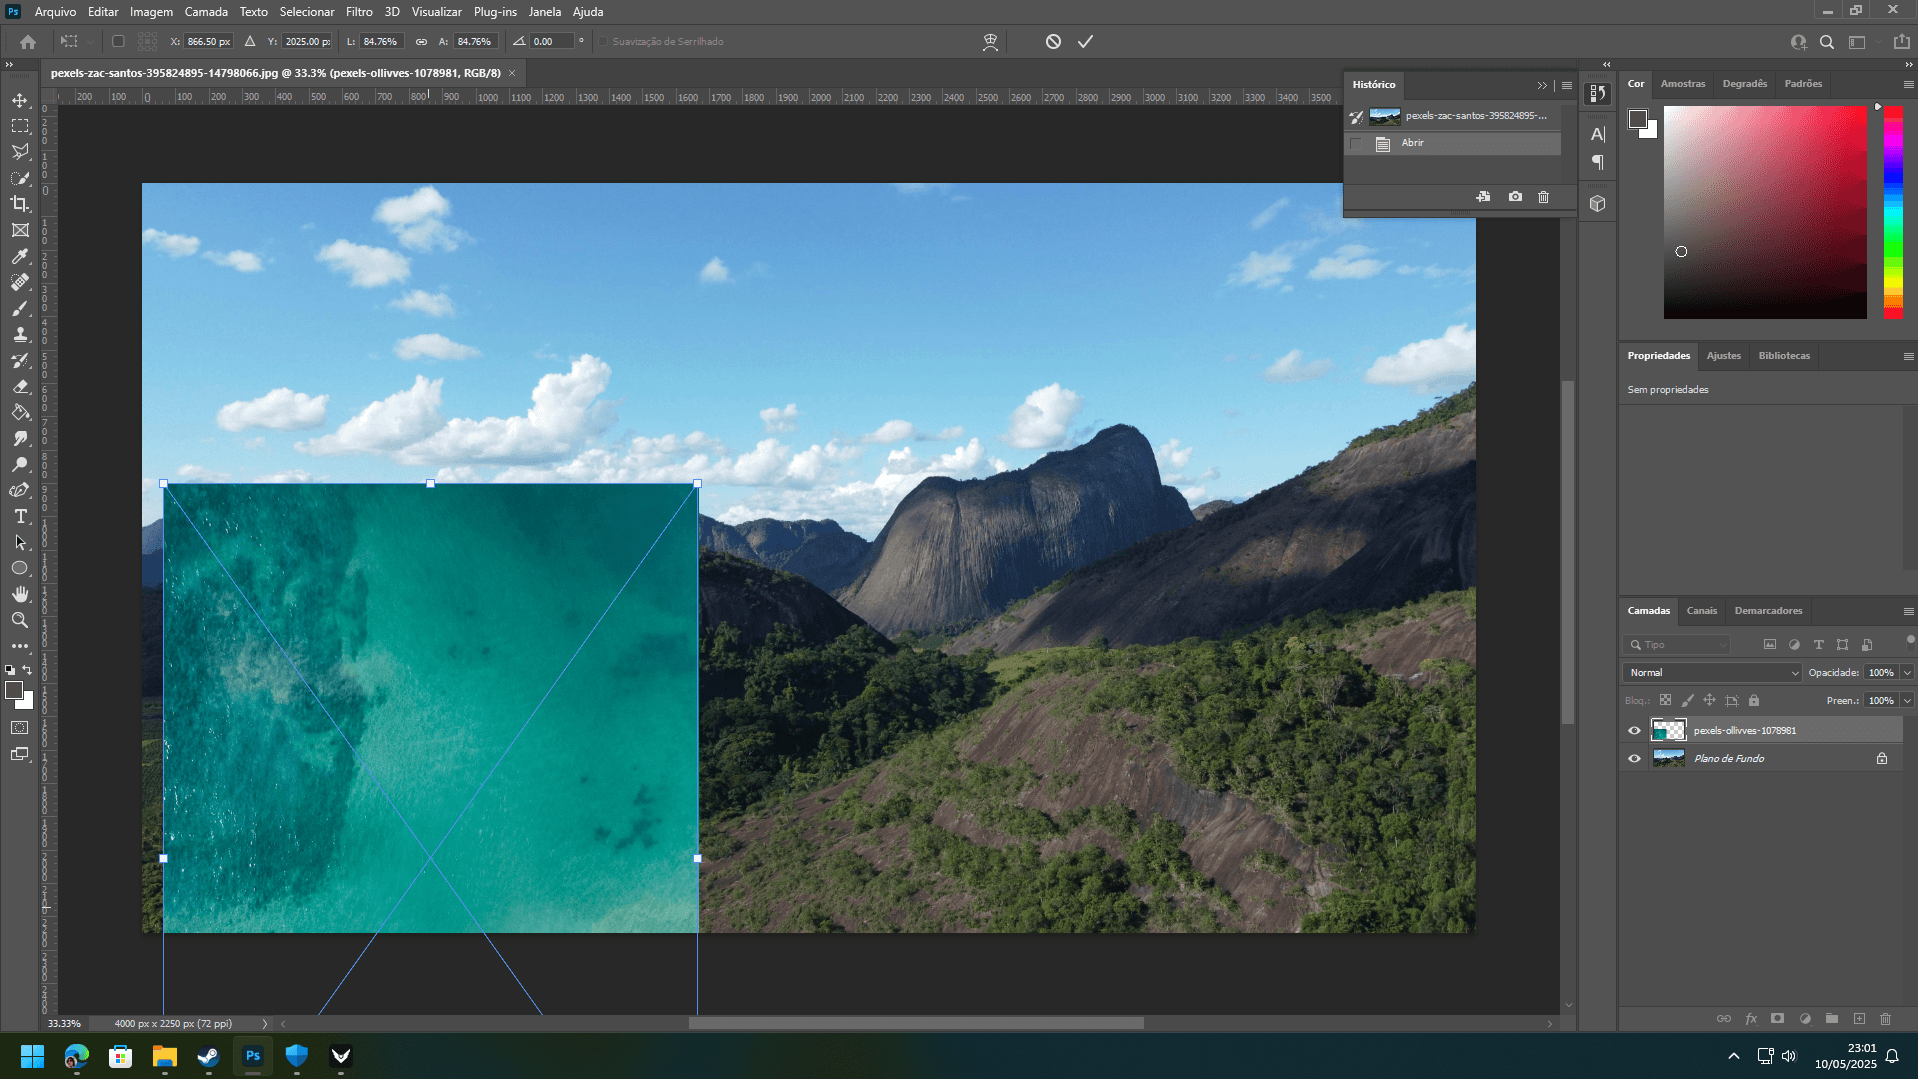Screen dimensions: 1918x1079
Task: Delete current history state with trash icon
Action: coord(1543,197)
